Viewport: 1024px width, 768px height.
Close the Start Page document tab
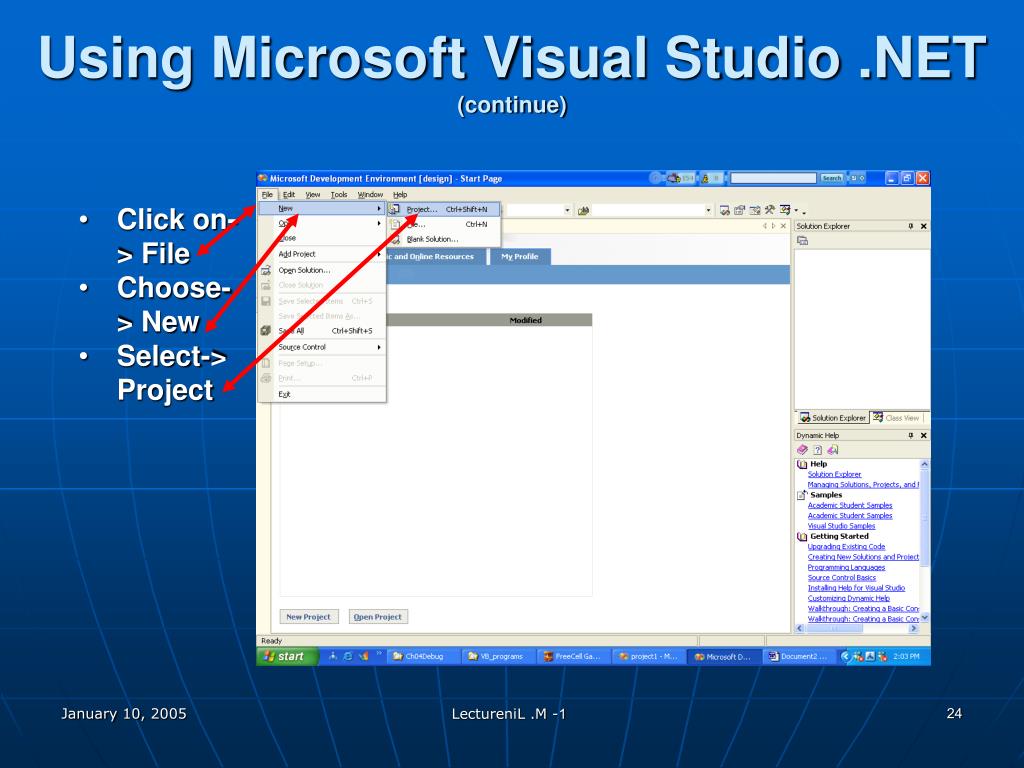coord(783,226)
